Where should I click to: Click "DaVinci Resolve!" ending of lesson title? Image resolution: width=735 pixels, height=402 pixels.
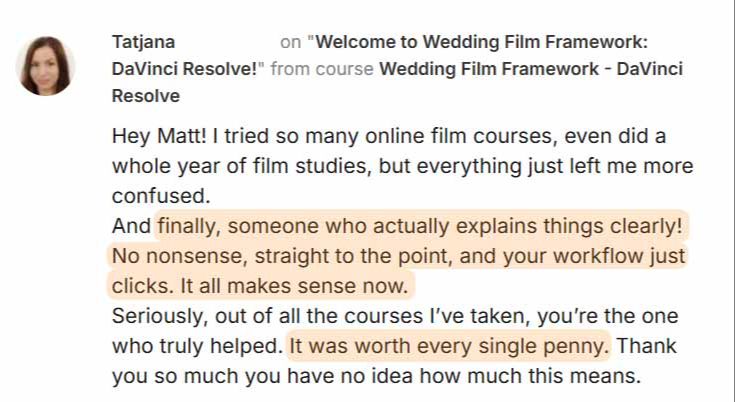click(186, 69)
